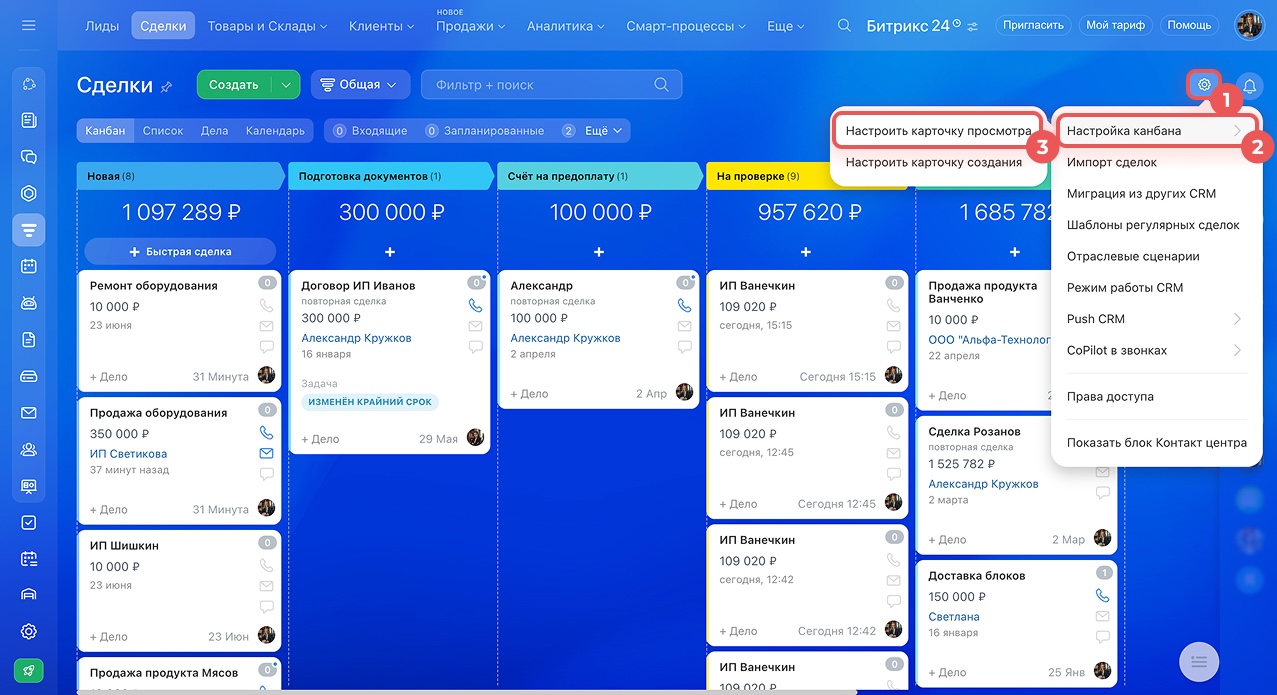1277x695 pixels.
Task: Open the Создать button dropdown arrow
Action: point(286,85)
